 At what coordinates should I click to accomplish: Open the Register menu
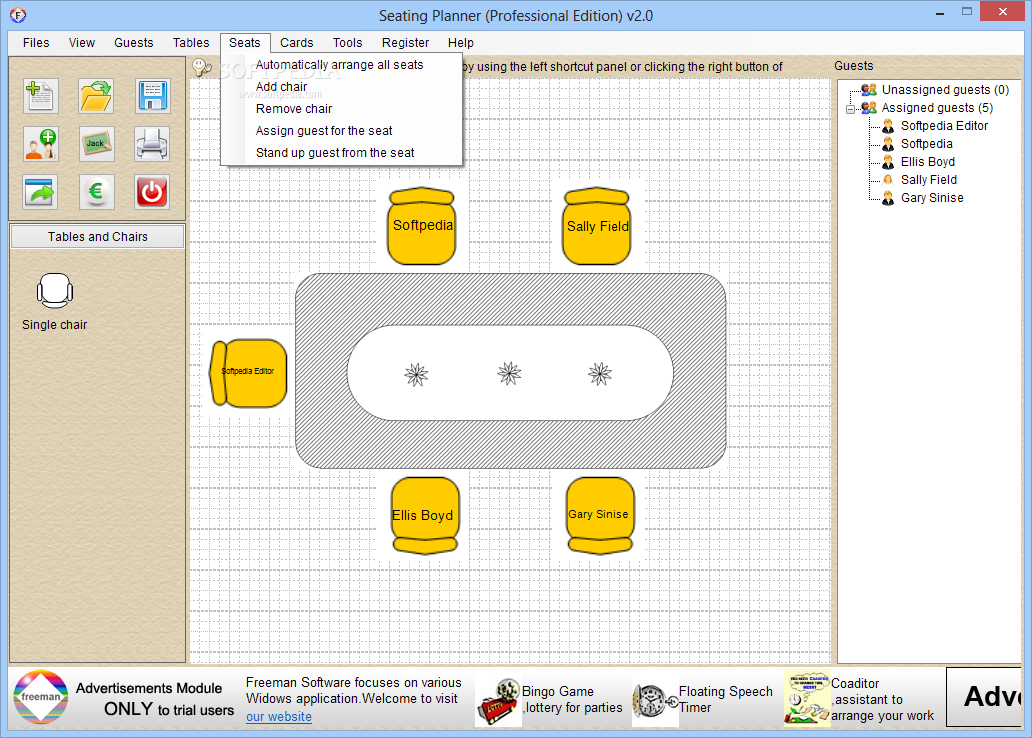pyautogui.click(x=405, y=43)
